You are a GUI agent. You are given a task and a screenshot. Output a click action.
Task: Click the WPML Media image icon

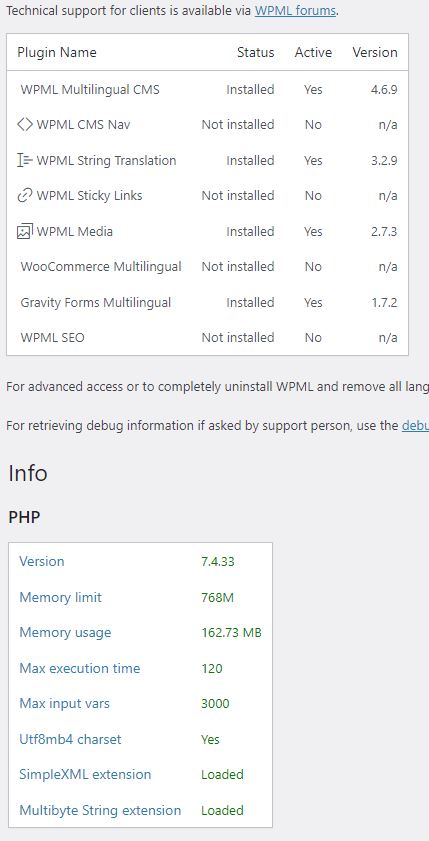click(25, 231)
